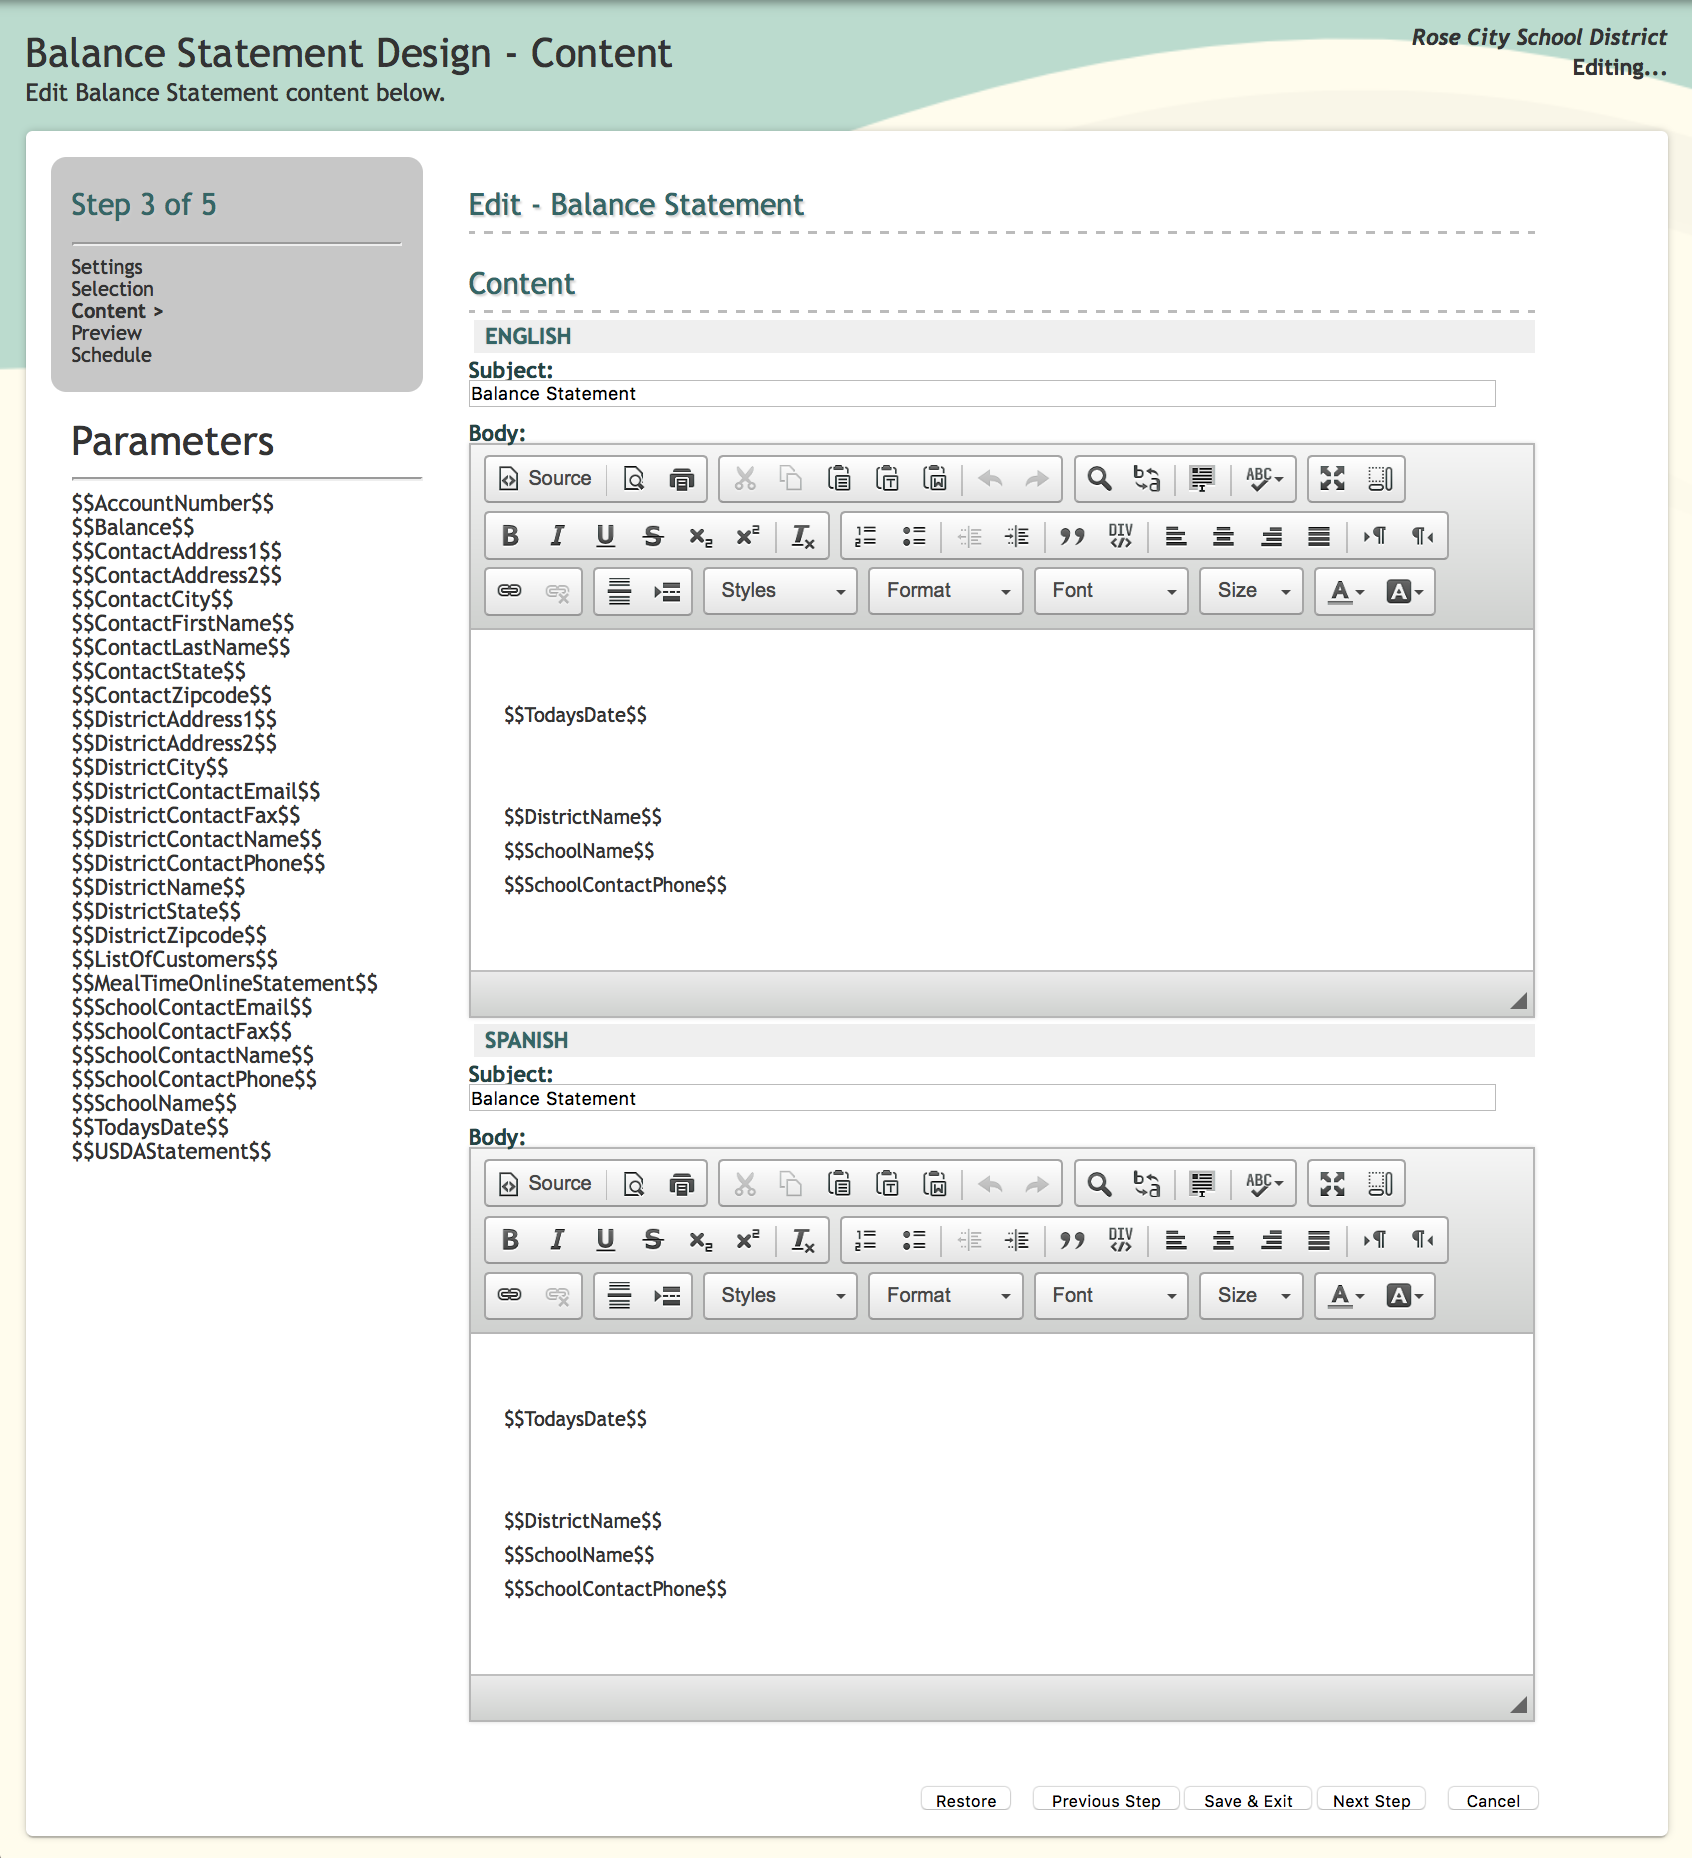
Task: Toggle Superscript in English editor
Action: (x=748, y=536)
